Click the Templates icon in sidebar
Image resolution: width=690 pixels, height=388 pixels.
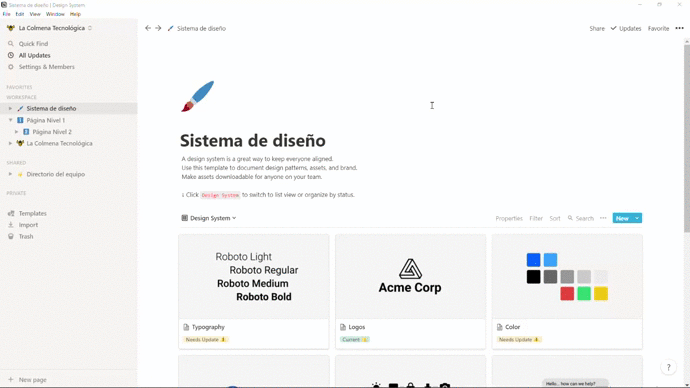(11, 213)
